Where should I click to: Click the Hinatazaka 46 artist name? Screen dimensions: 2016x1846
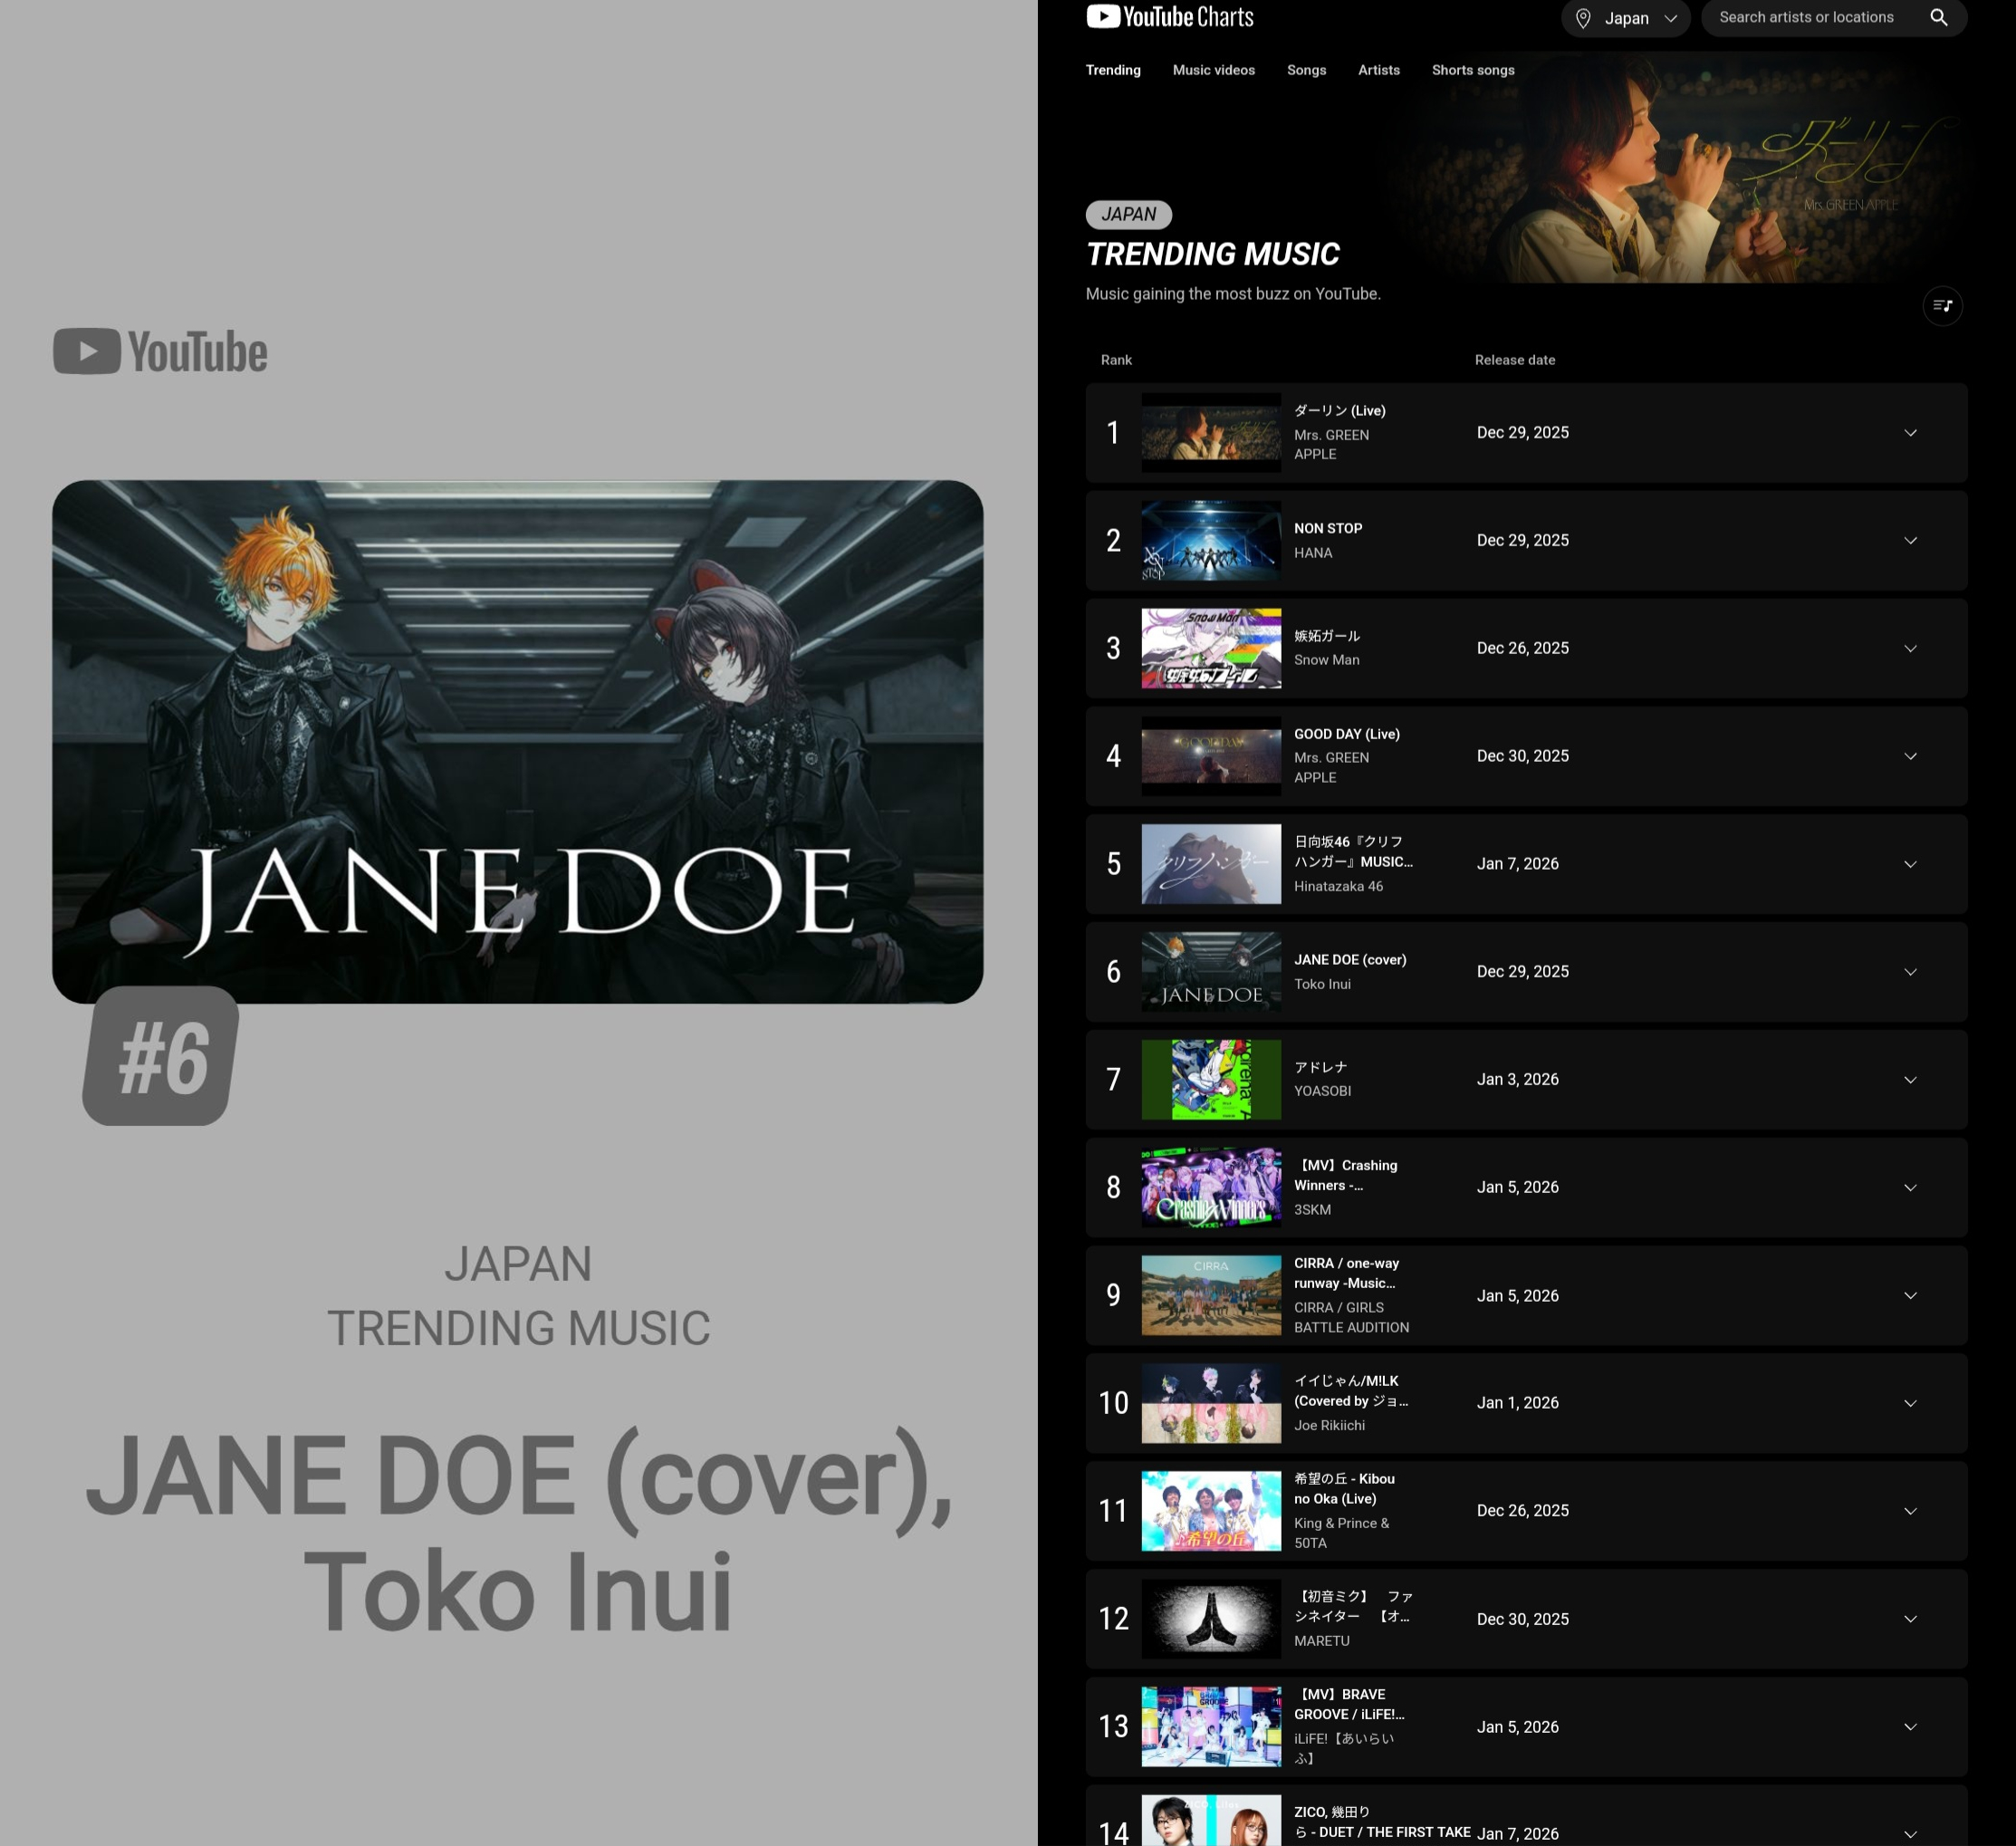click(x=1338, y=886)
